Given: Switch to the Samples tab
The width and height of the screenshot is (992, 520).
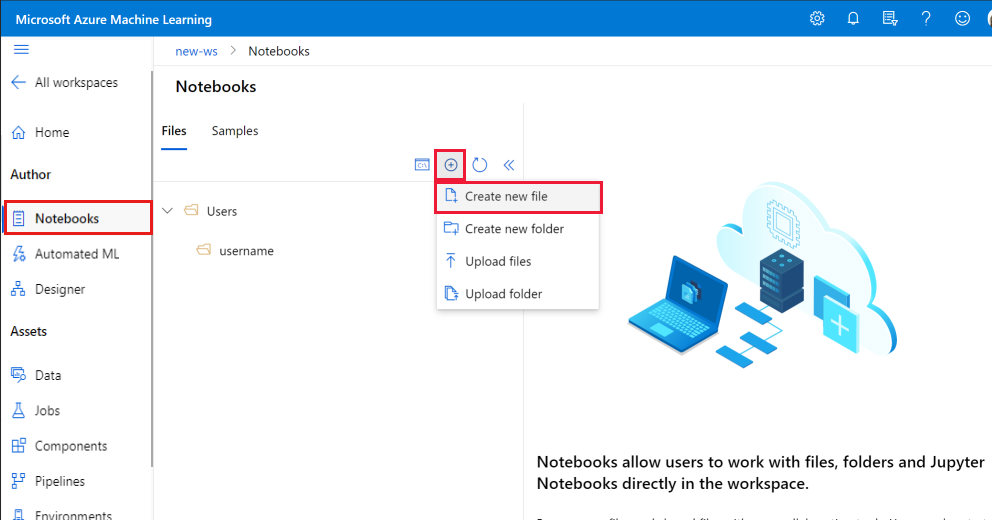Looking at the screenshot, I should click(235, 131).
